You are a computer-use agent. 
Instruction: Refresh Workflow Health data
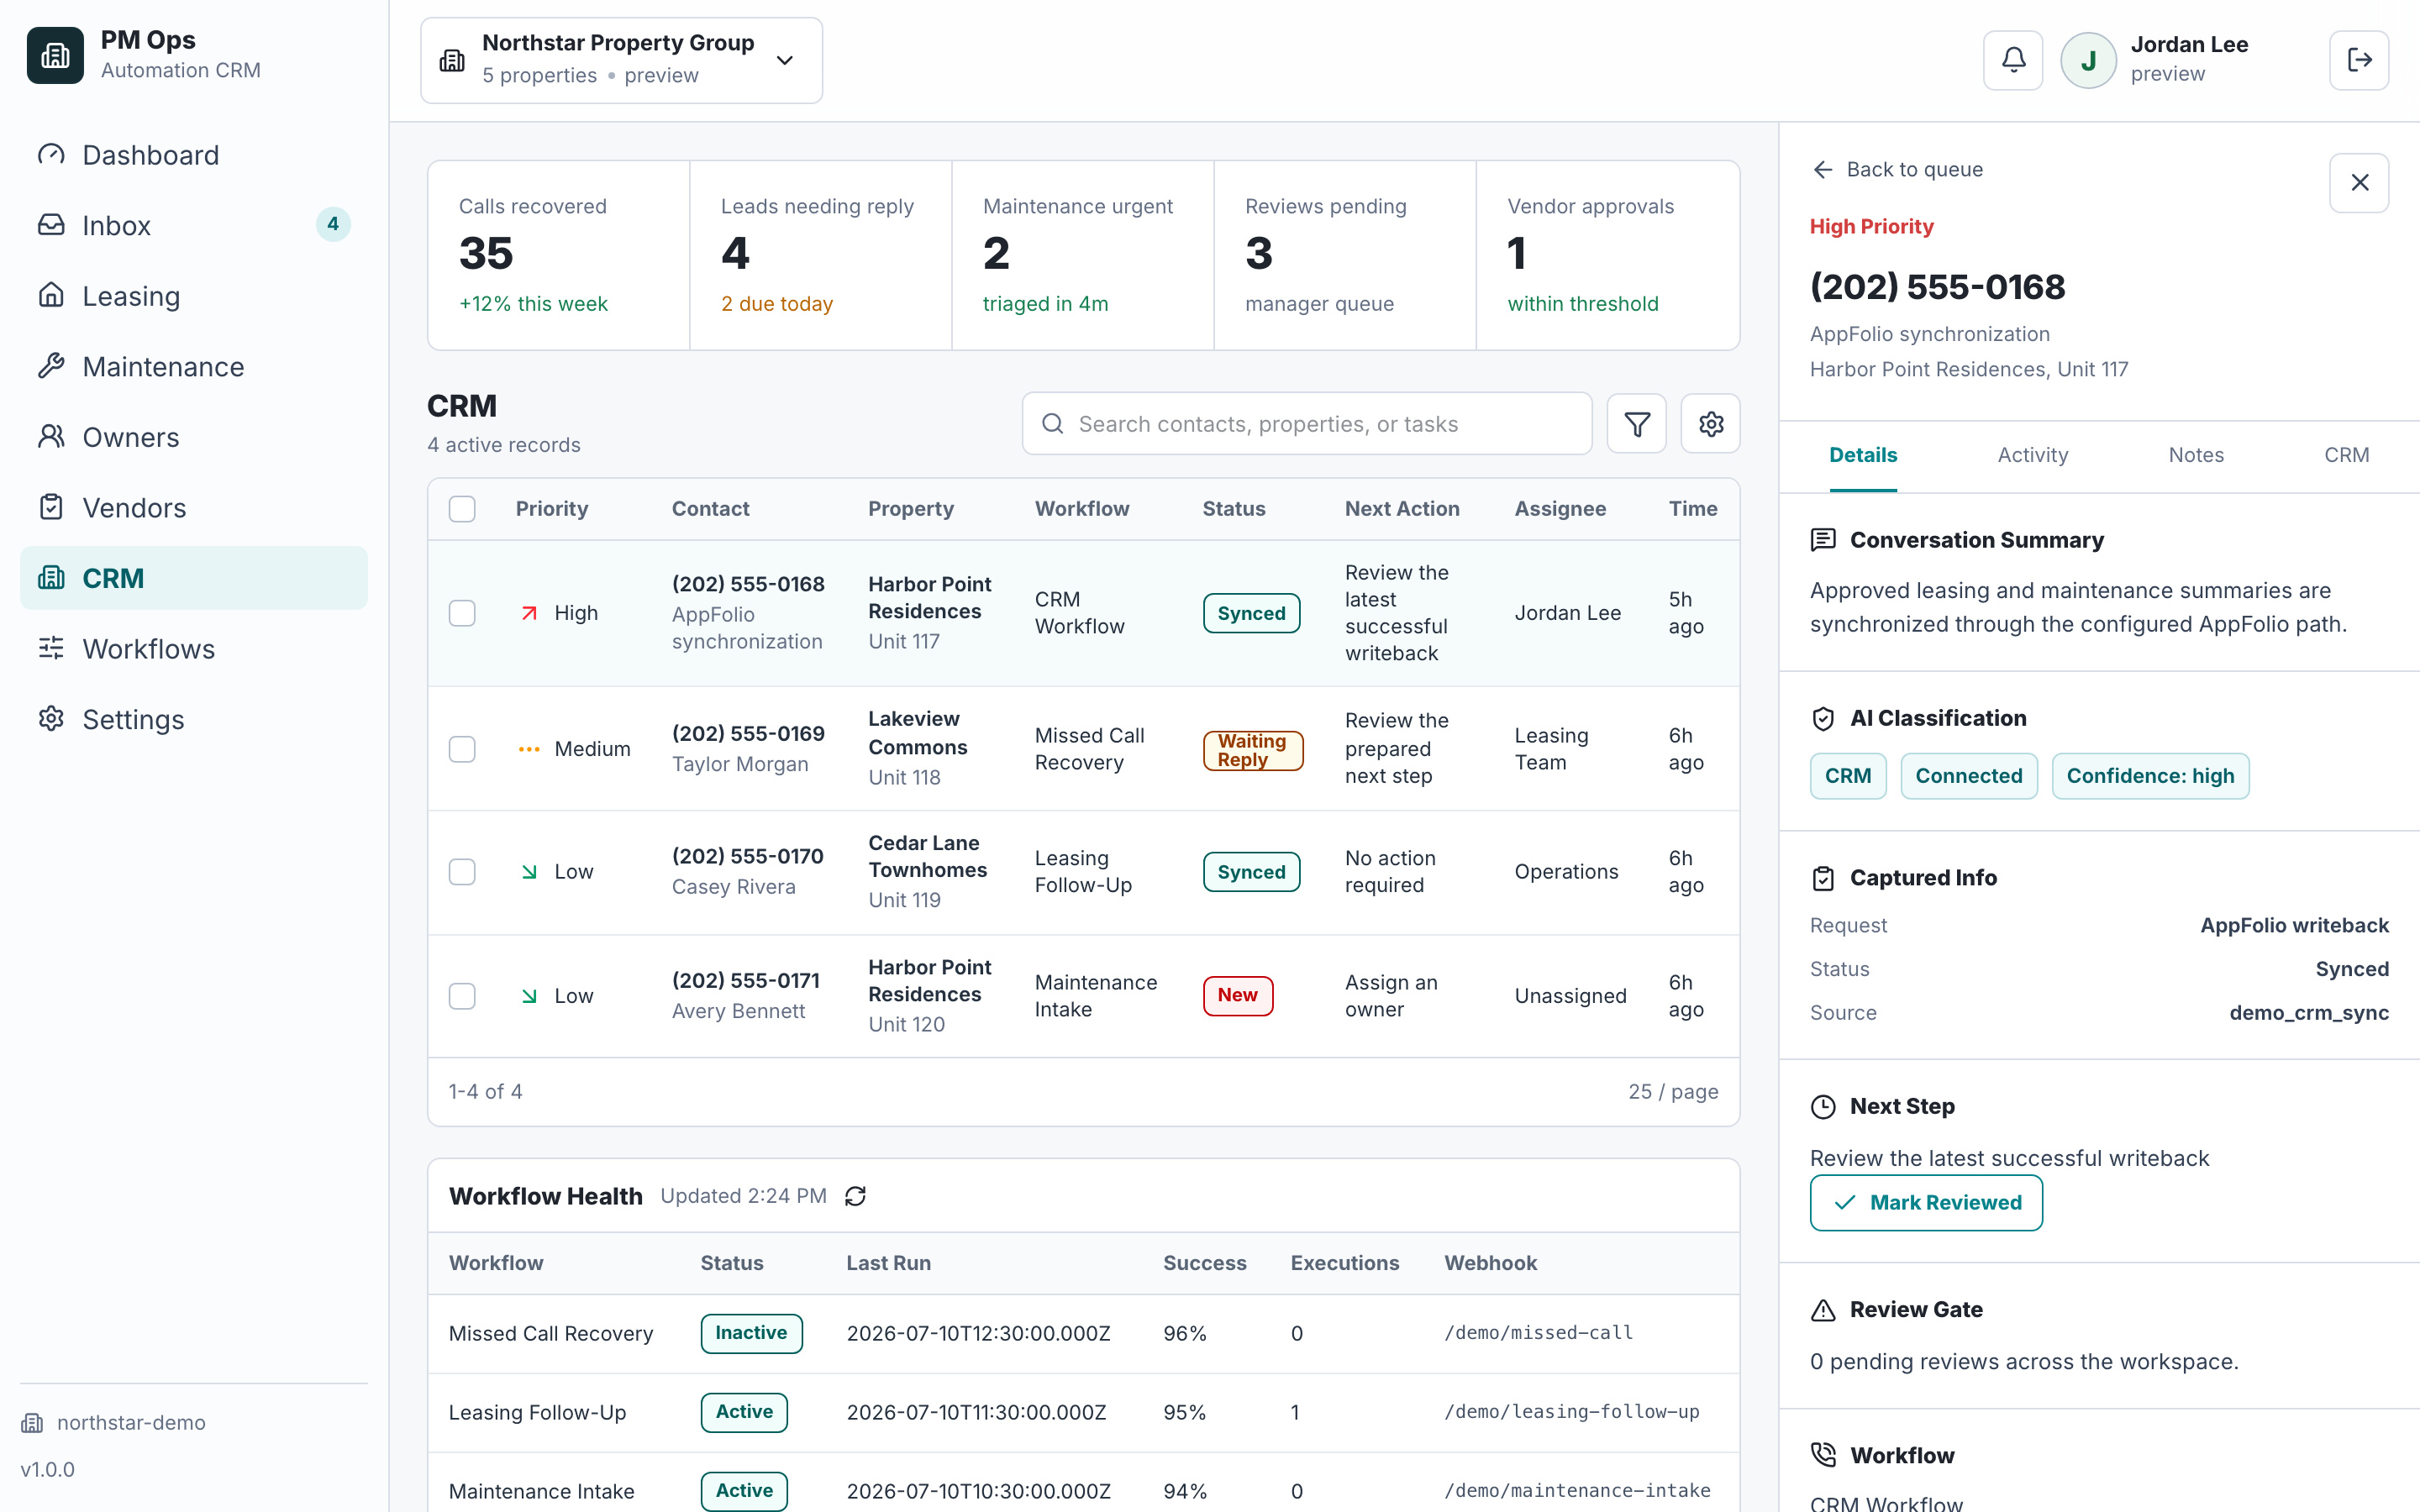pyautogui.click(x=855, y=1196)
